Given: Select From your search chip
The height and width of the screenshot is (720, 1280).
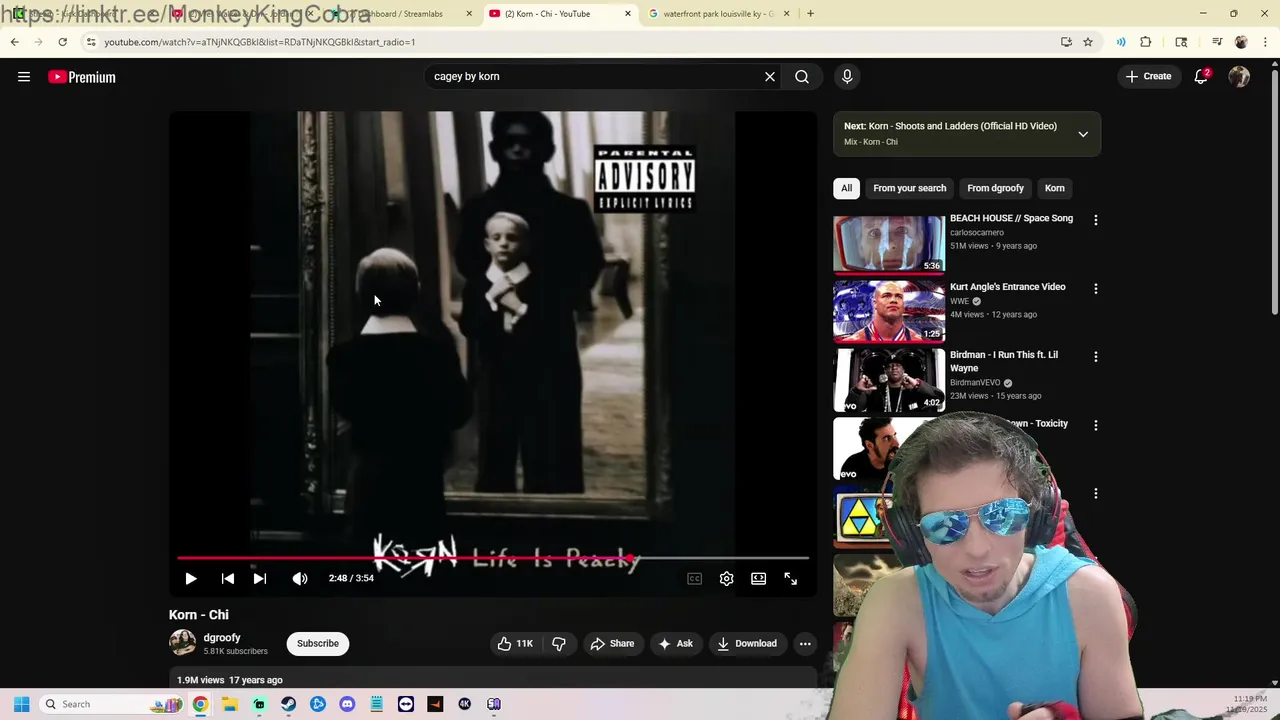Looking at the screenshot, I should pyautogui.click(x=909, y=188).
